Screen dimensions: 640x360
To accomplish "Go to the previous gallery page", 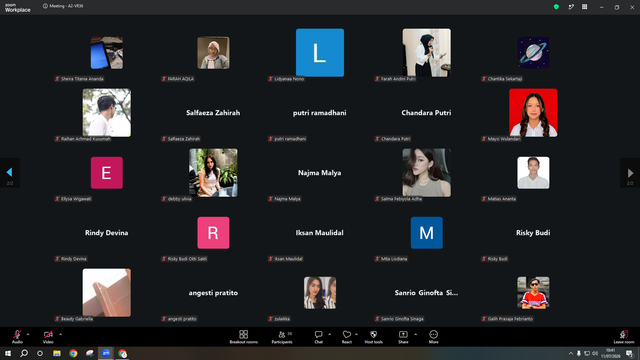I will 10,173.
